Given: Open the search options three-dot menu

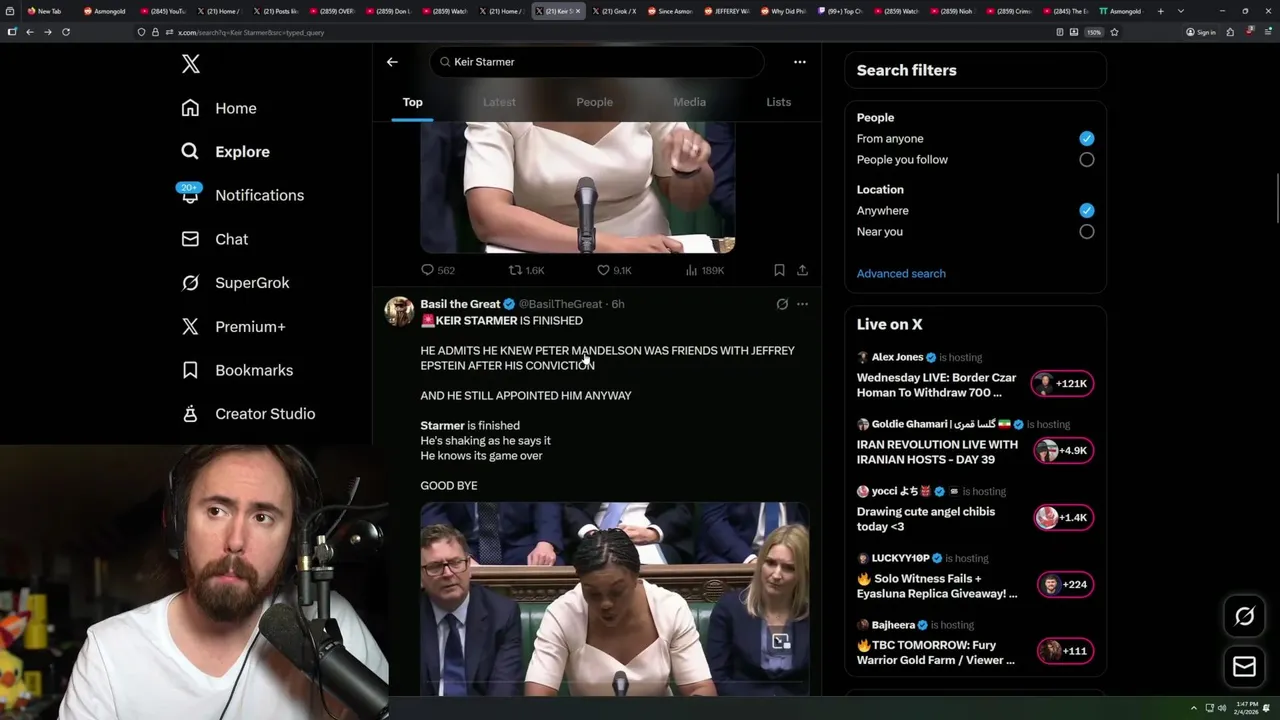Looking at the screenshot, I should point(800,62).
